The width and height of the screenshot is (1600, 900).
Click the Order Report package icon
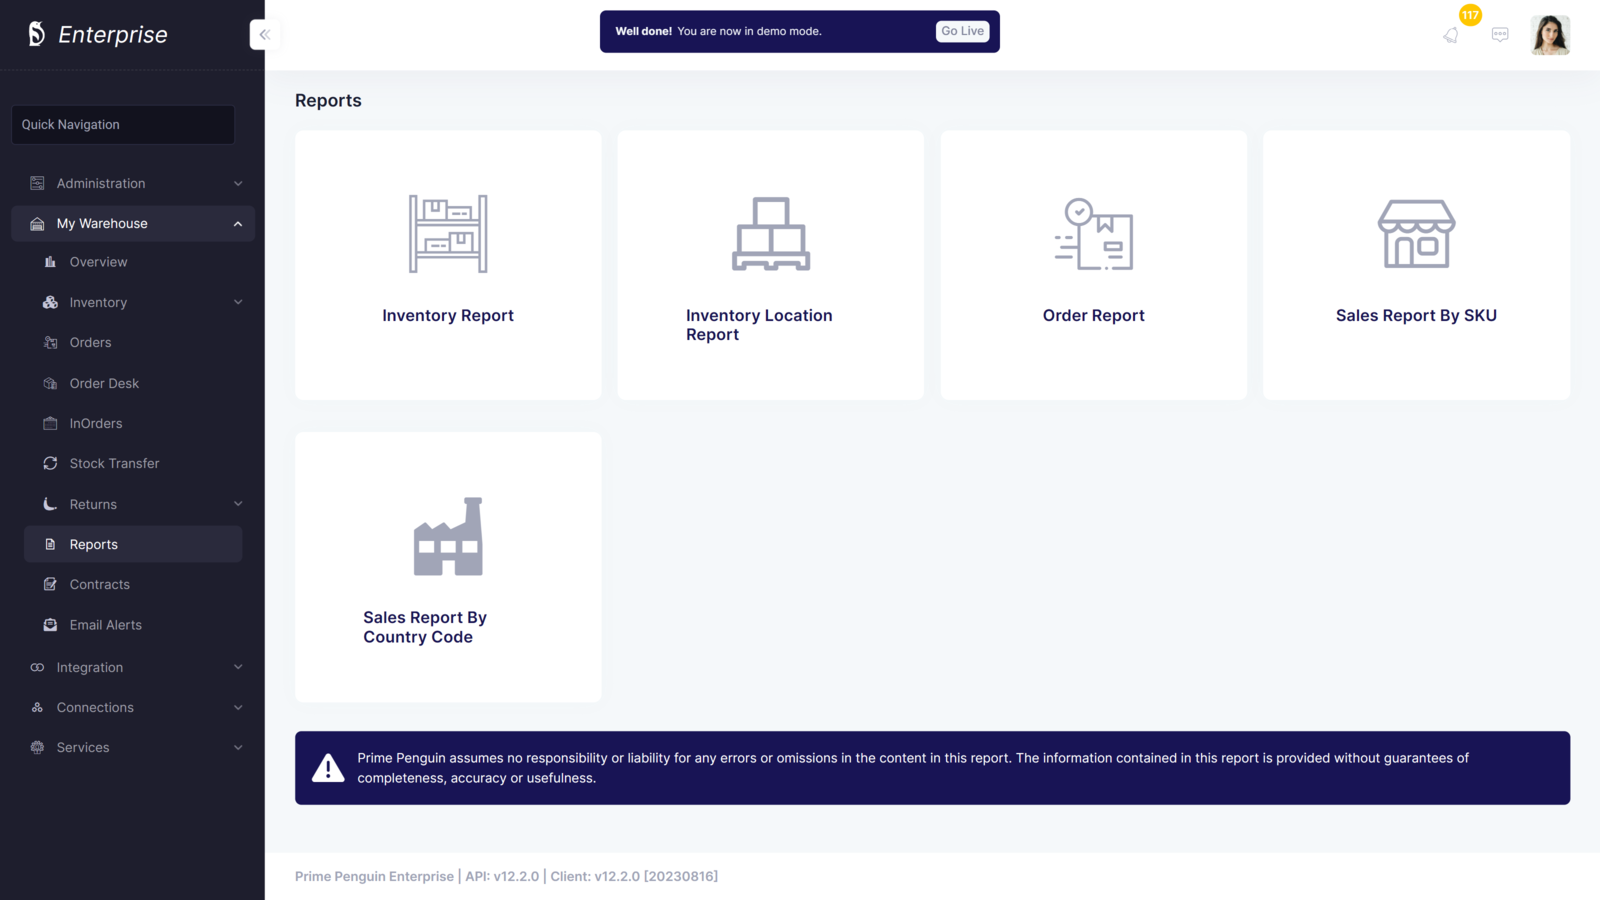point(1094,234)
